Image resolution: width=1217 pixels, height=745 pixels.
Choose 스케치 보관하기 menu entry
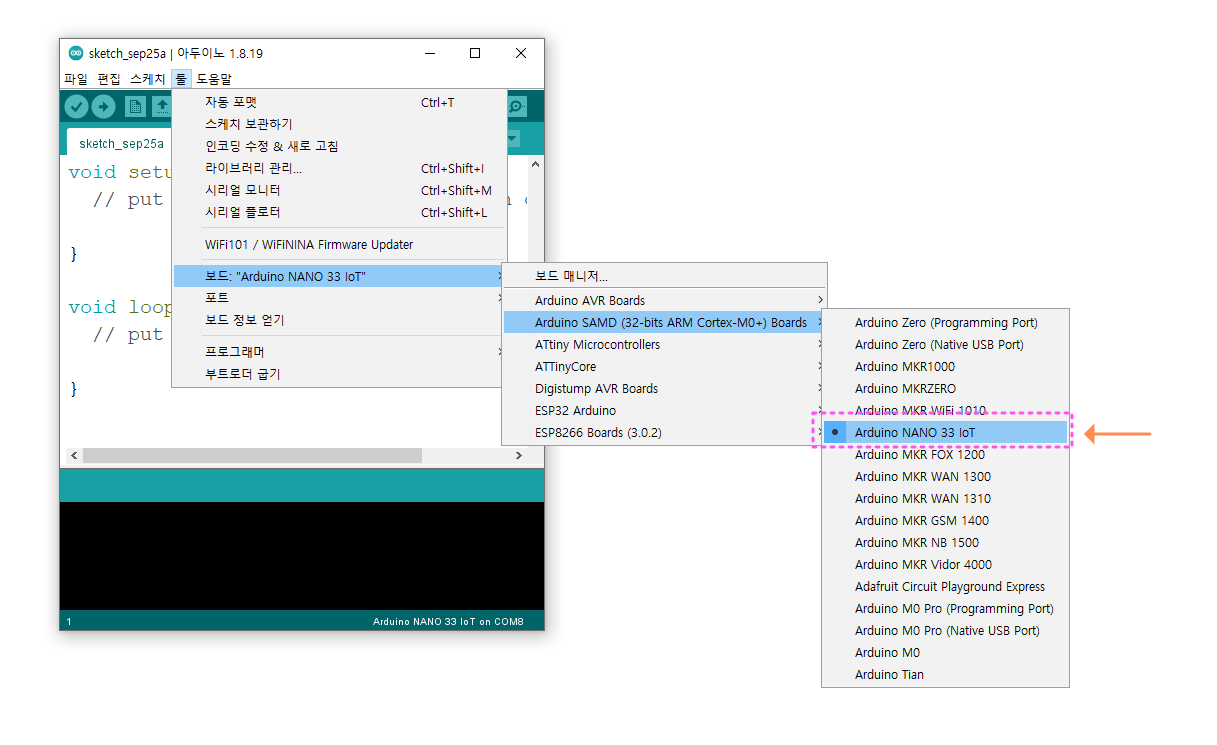(x=340, y=124)
